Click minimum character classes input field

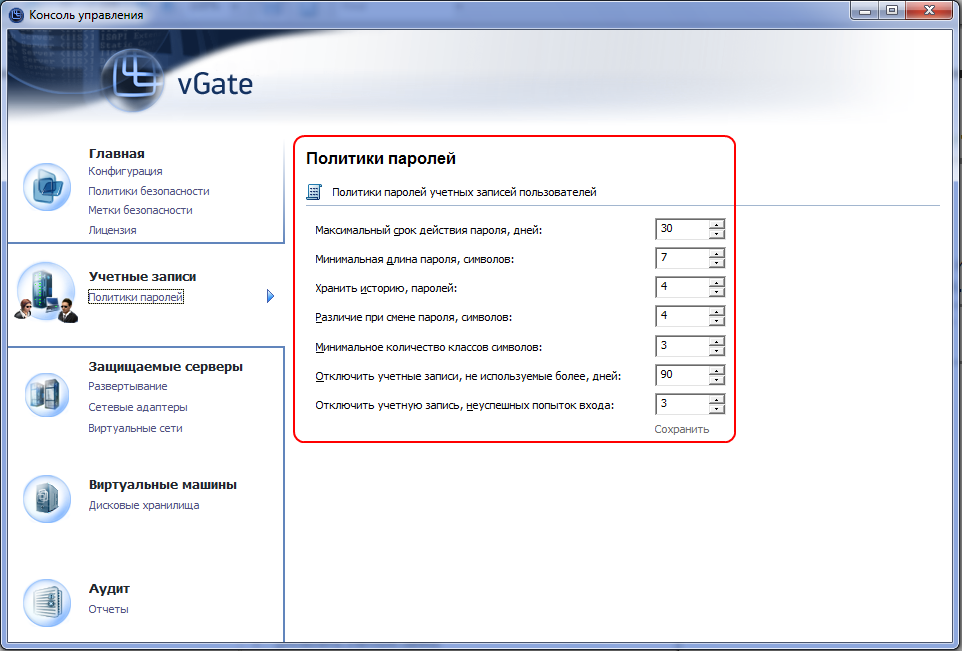tap(682, 345)
